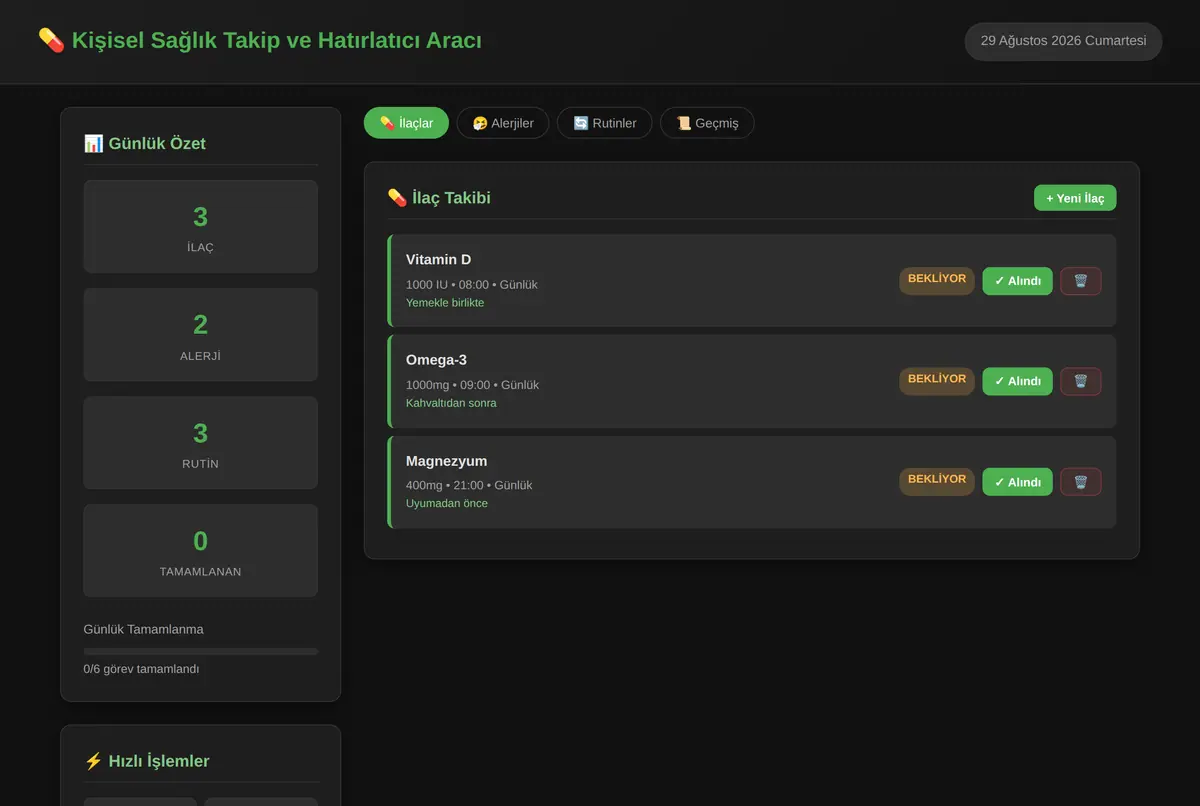Screen dimensions: 1200x806
Task: Click the medication name Magnezyum
Action: pos(446,461)
